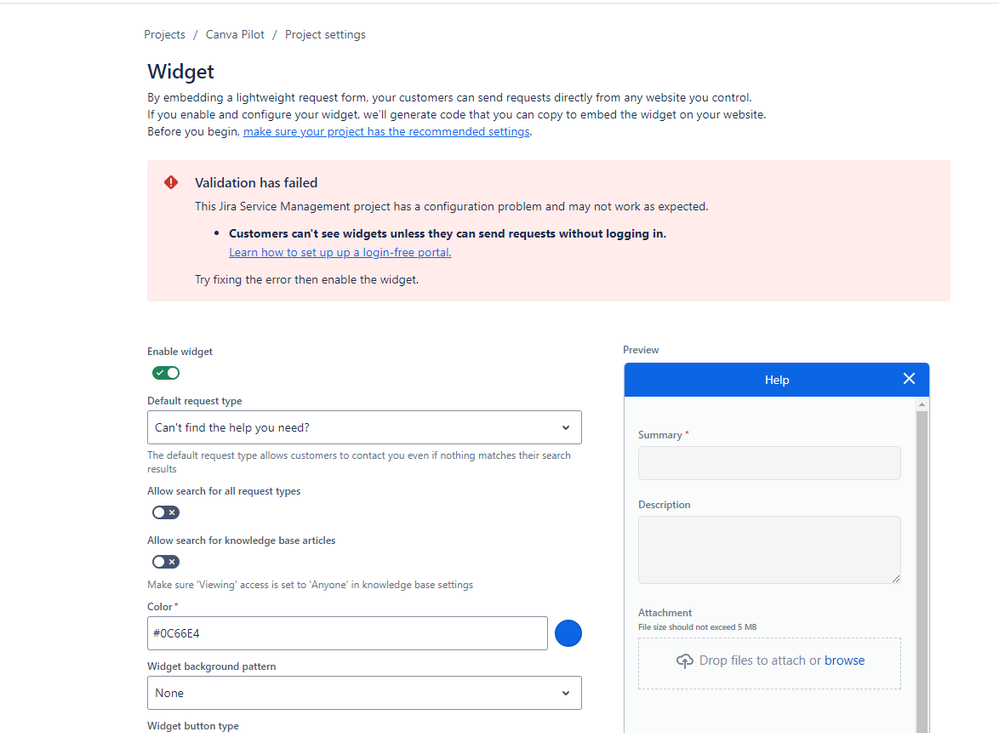This screenshot has width=999, height=733.
Task: Click the cloud upload icon in the attachment area
Action: [685, 661]
